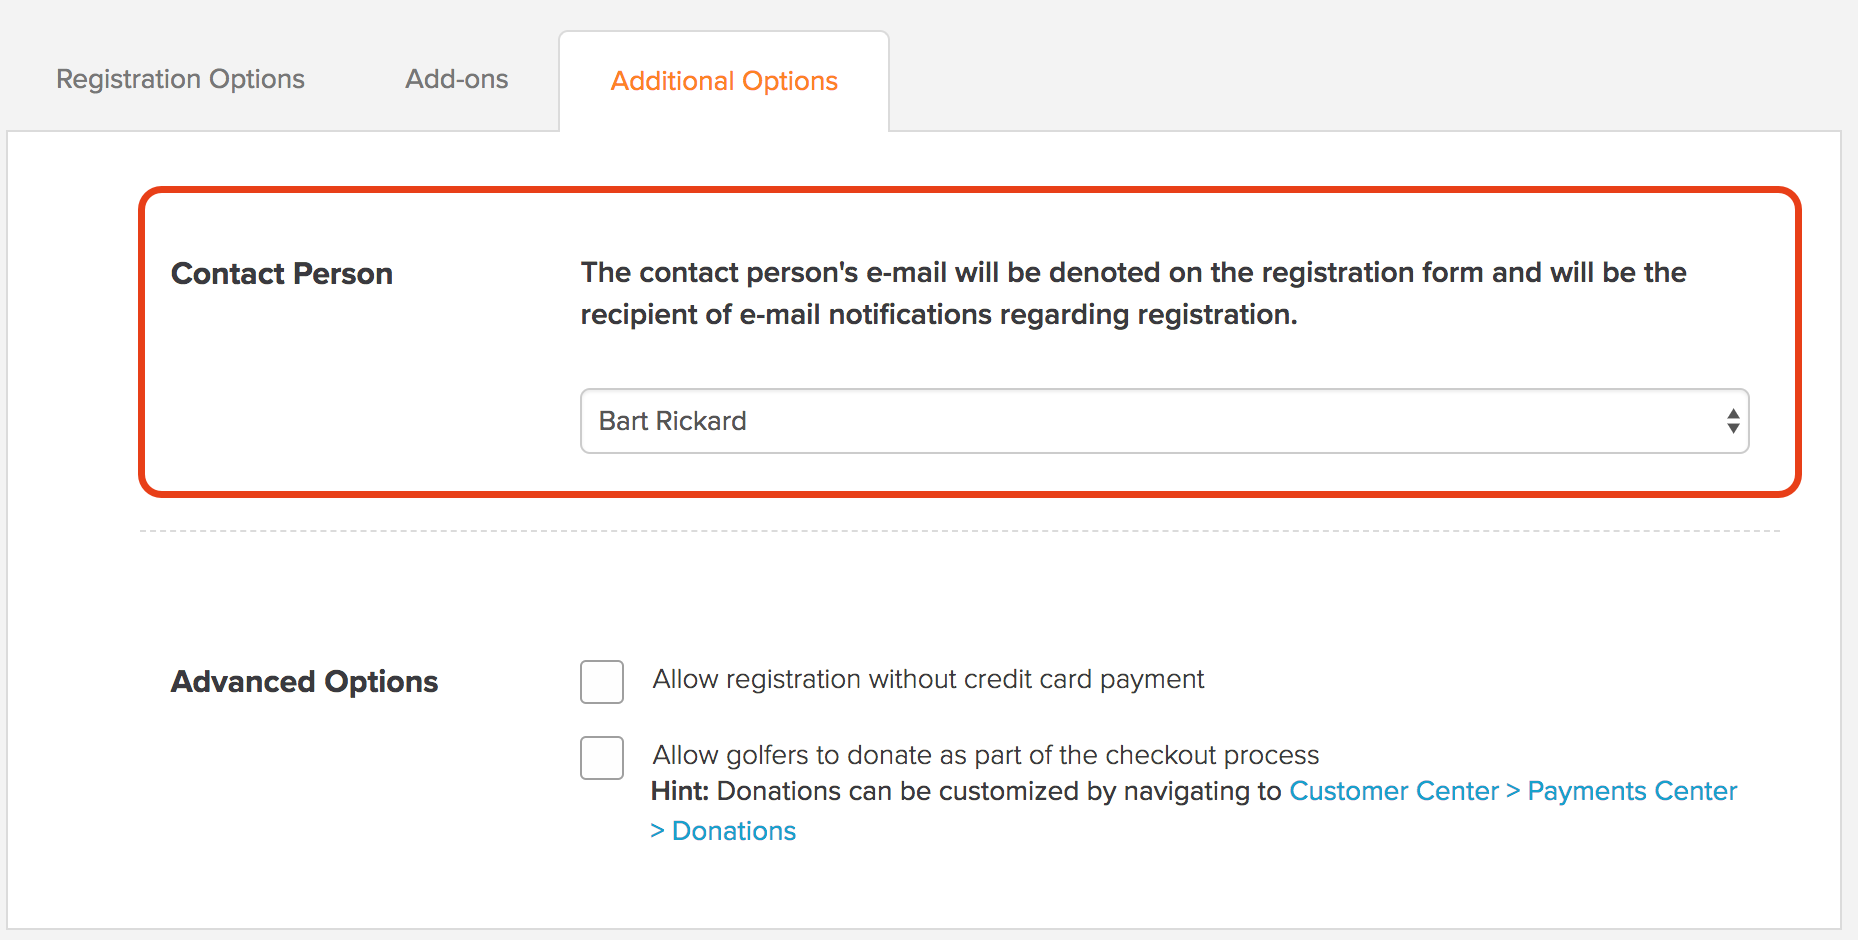Open the Add-ons tab
This screenshot has width=1858, height=940.
(457, 79)
